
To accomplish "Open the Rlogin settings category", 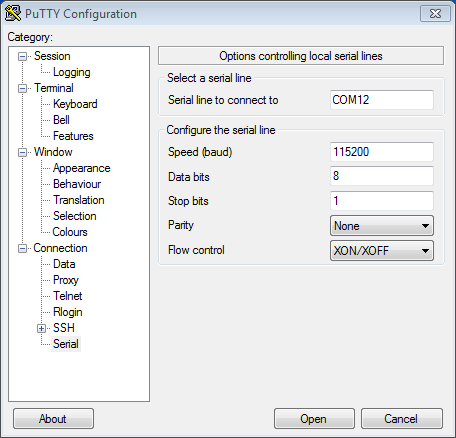I will click(x=68, y=312).
